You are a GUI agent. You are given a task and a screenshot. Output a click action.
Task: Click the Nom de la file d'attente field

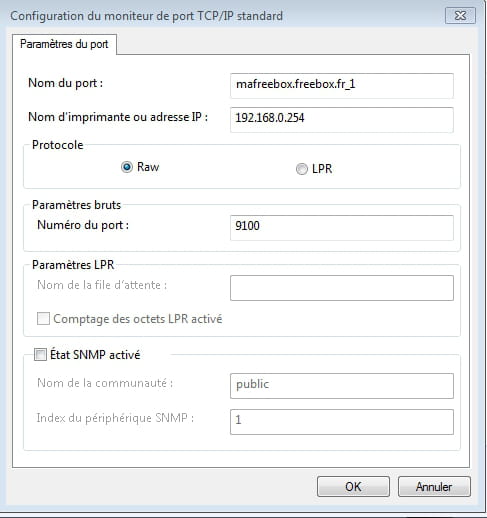342,288
